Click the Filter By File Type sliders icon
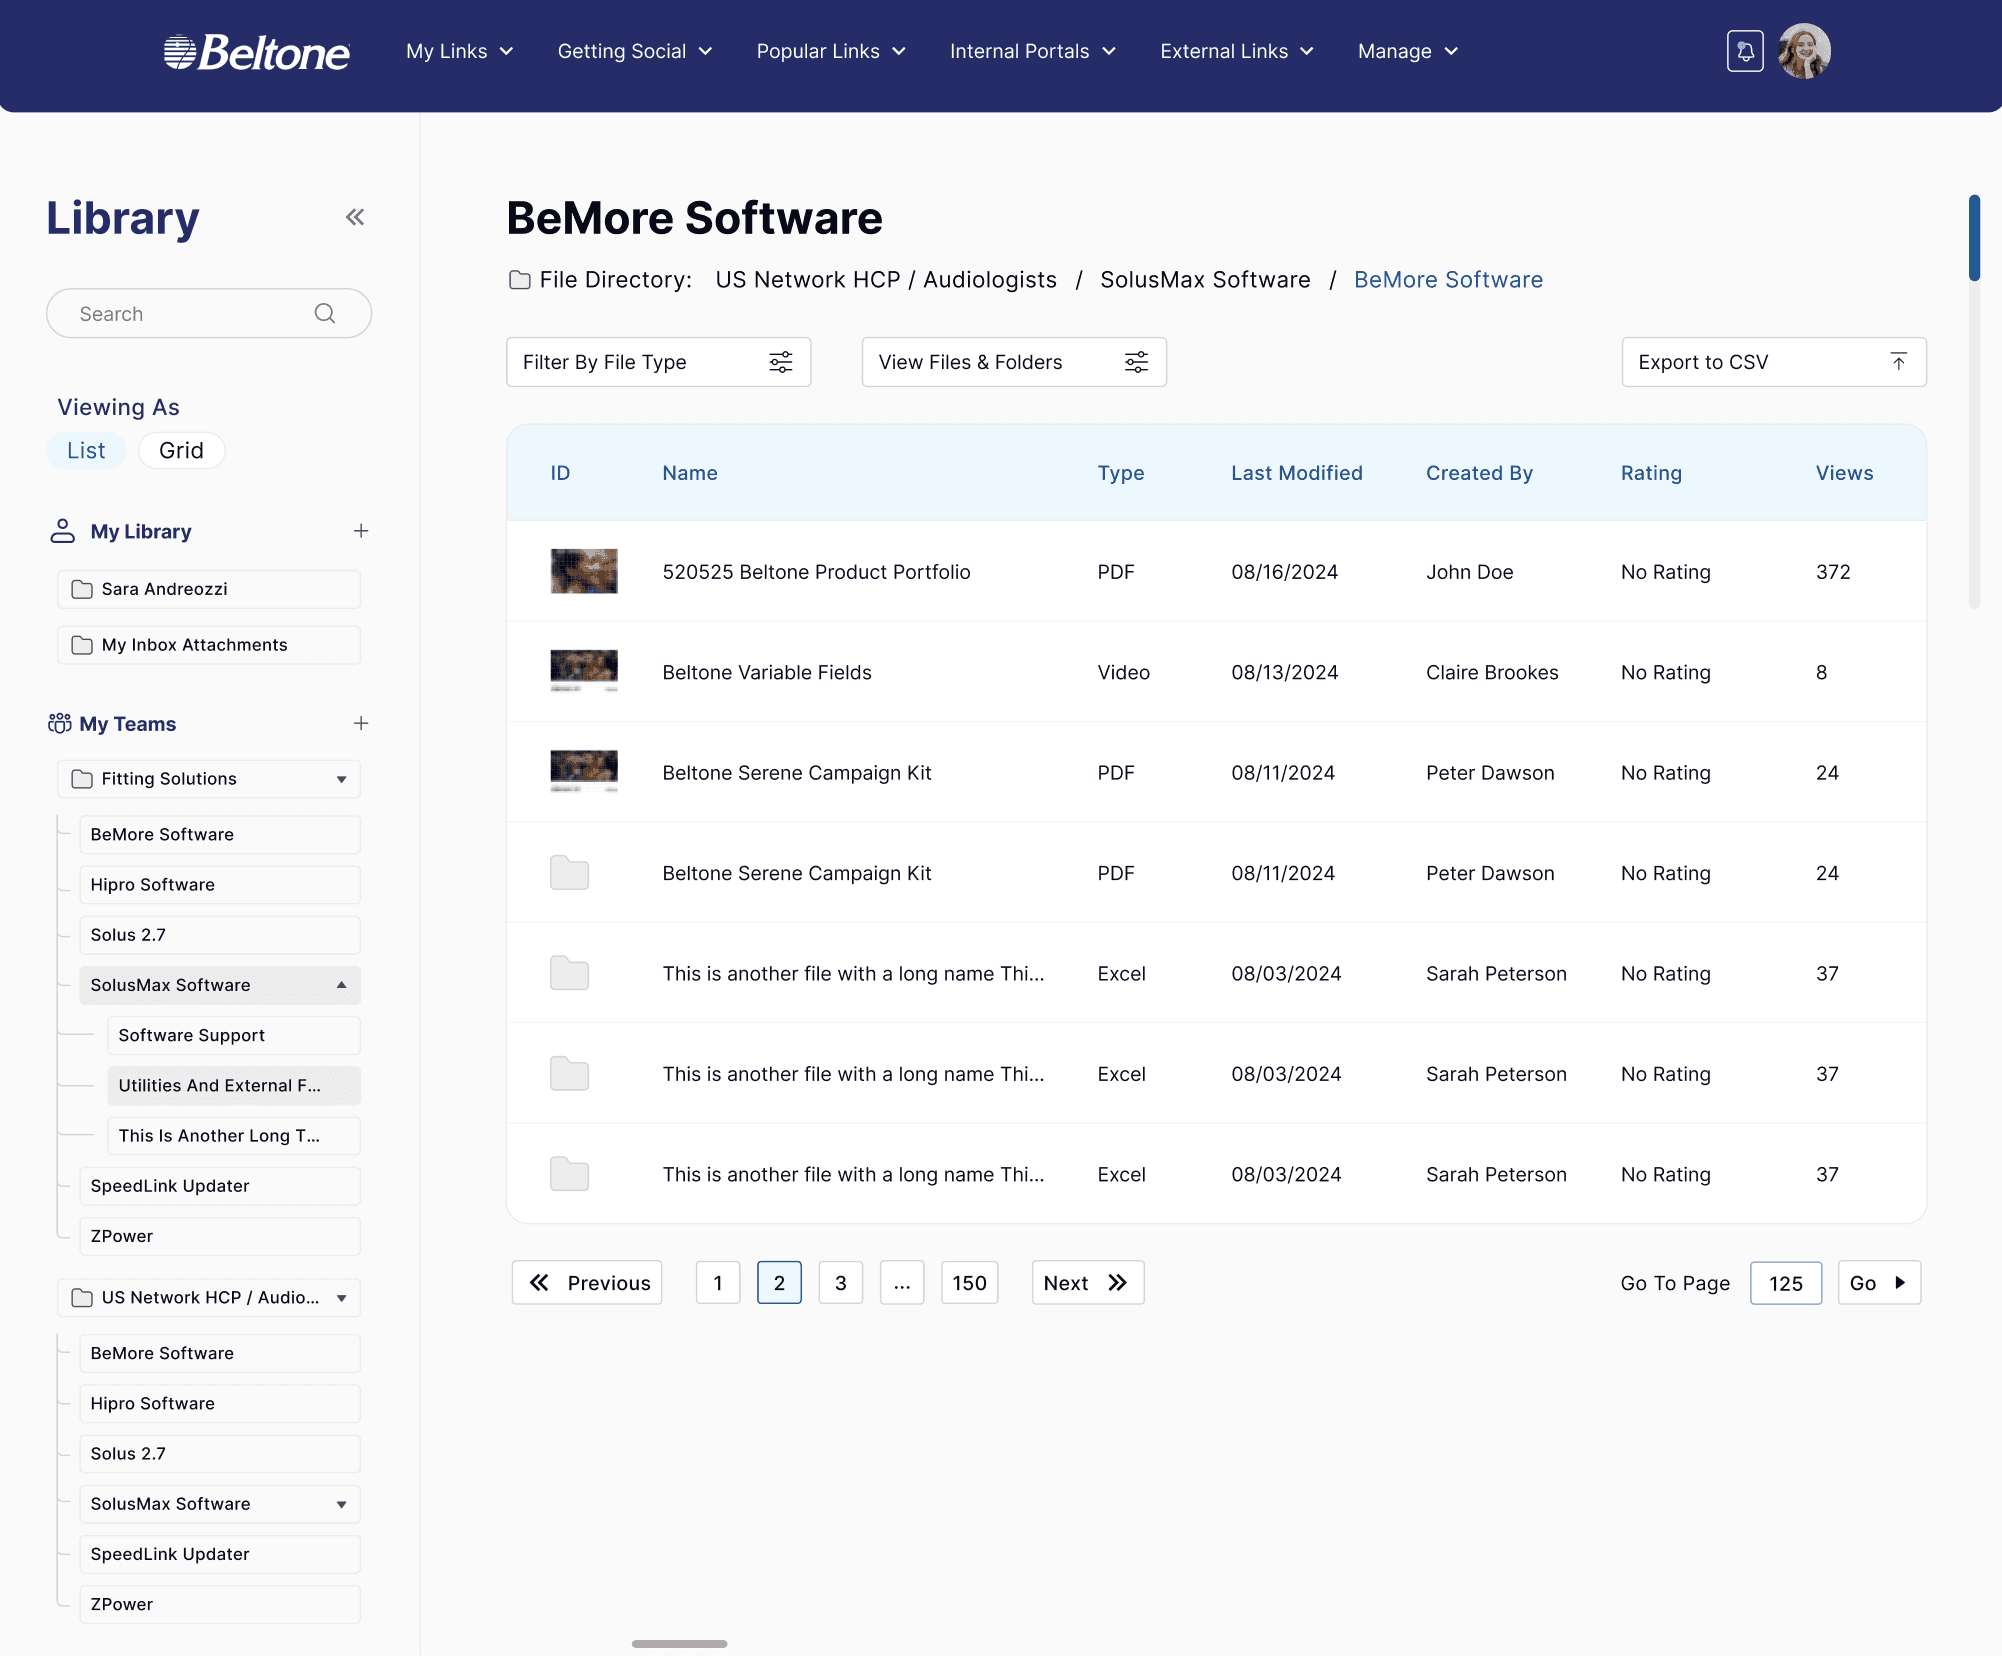 [781, 362]
